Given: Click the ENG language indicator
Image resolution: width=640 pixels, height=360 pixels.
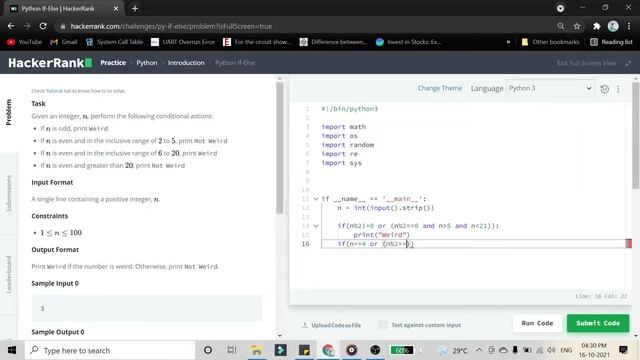Looking at the screenshot, I should pos(566,350).
